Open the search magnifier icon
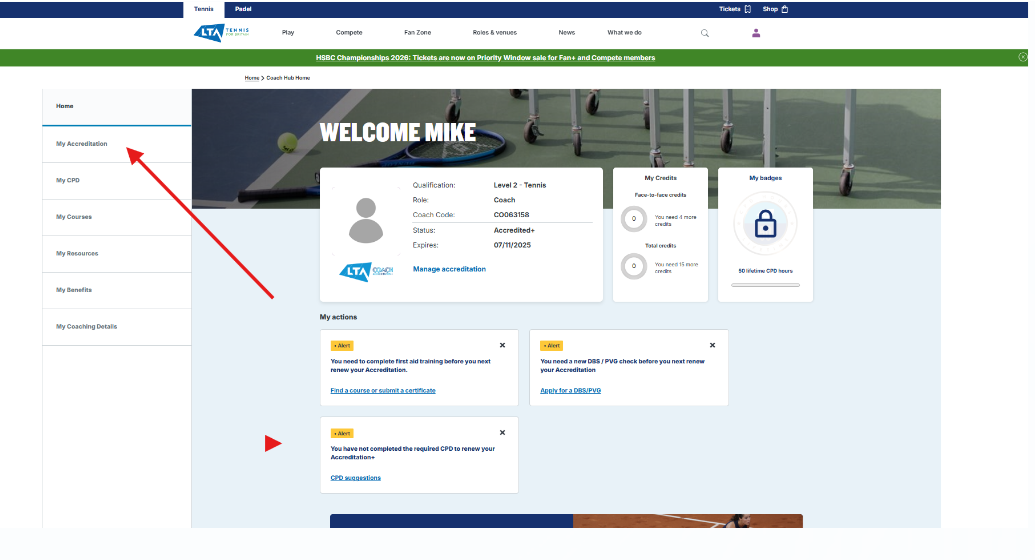Image resolution: width=1035 pixels, height=560 pixels. click(705, 33)
